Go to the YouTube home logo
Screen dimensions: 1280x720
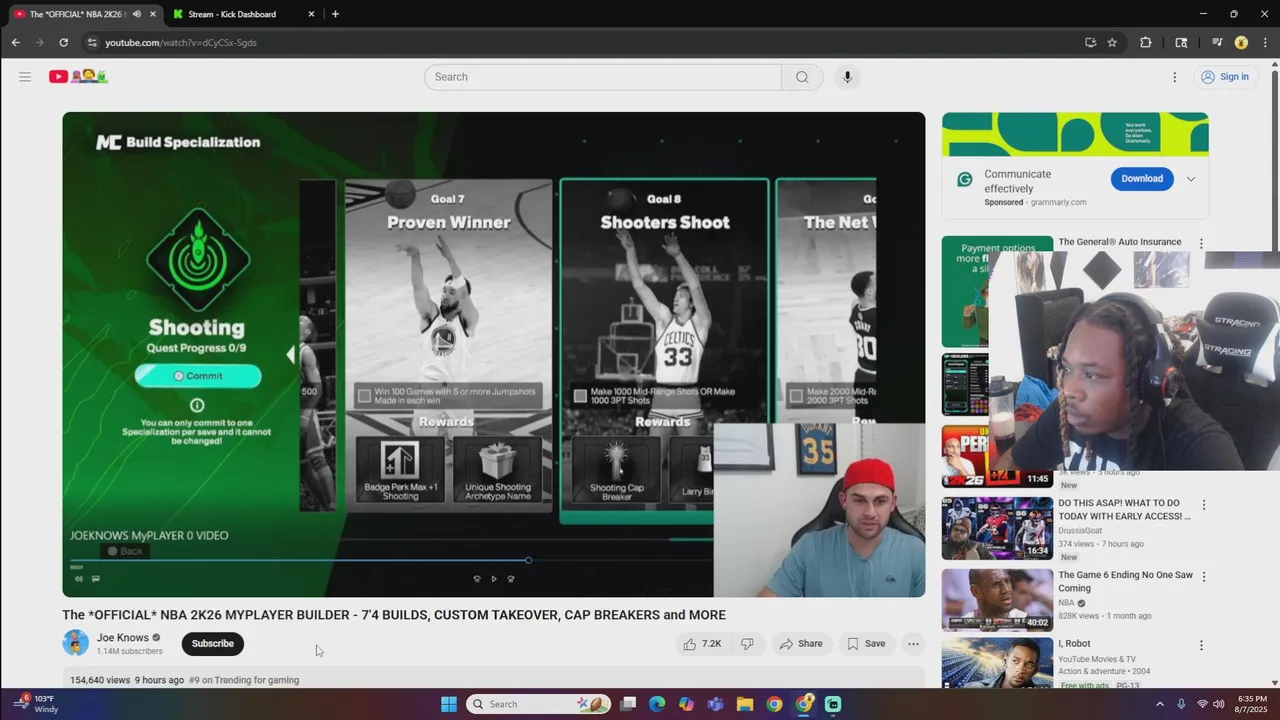click(x=78, y=77)
